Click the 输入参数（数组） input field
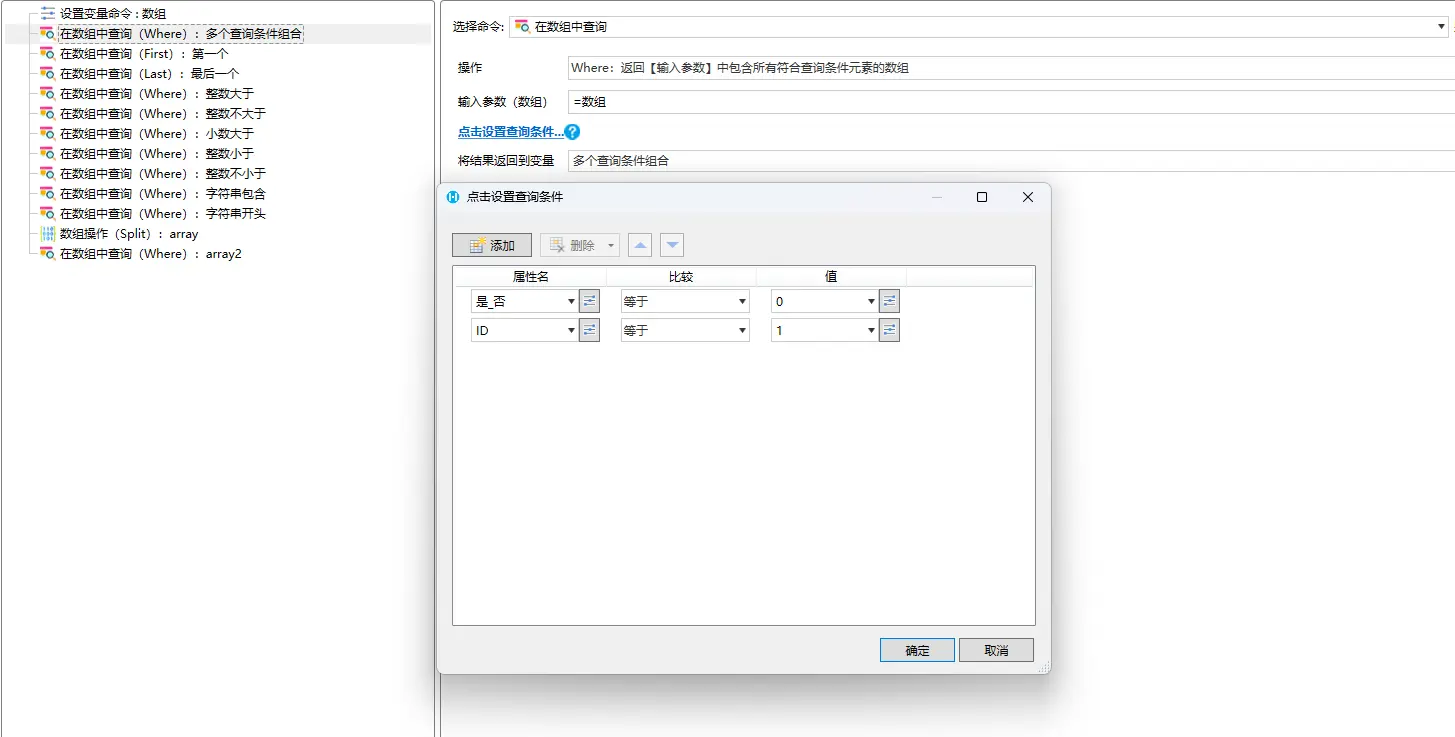This screenshot has height=737, width=1455. (x=1011, y=102)
